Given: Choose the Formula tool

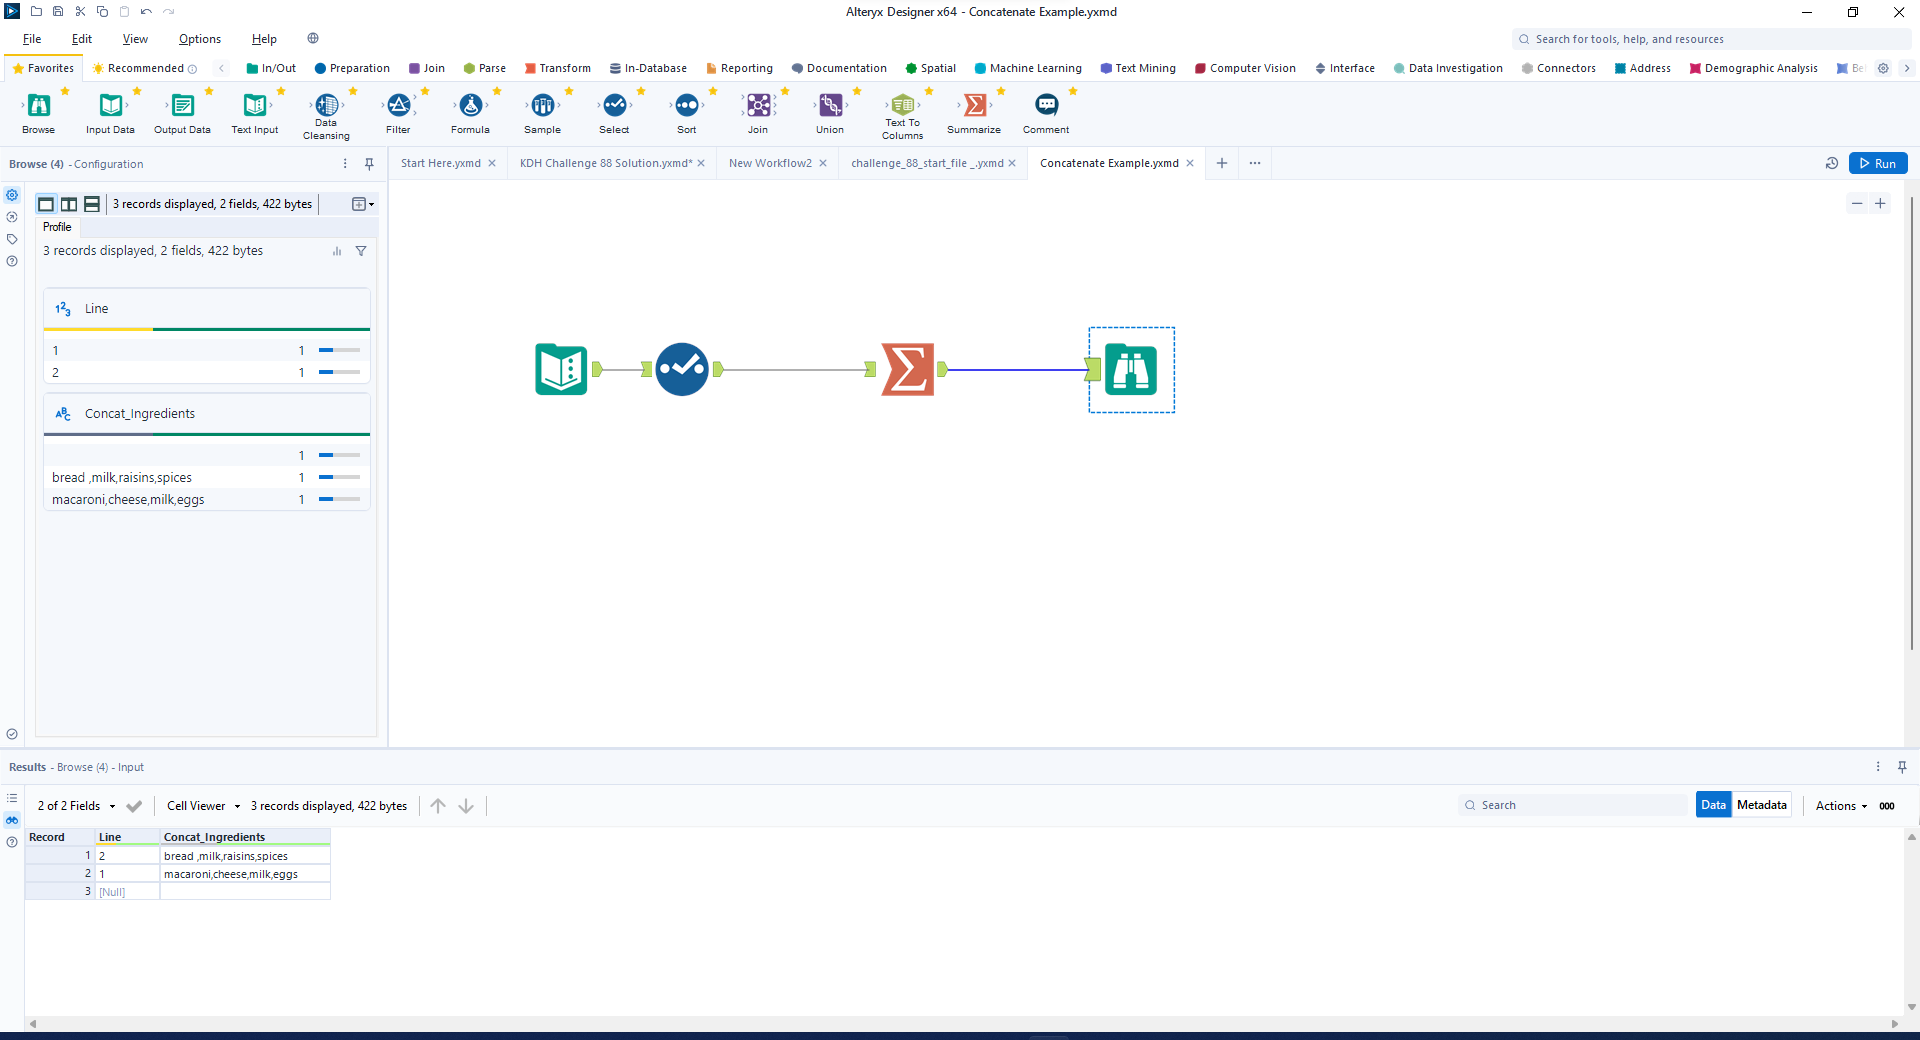Looking at the screenshot, I should pyautogui.click(x=470, y=111).
